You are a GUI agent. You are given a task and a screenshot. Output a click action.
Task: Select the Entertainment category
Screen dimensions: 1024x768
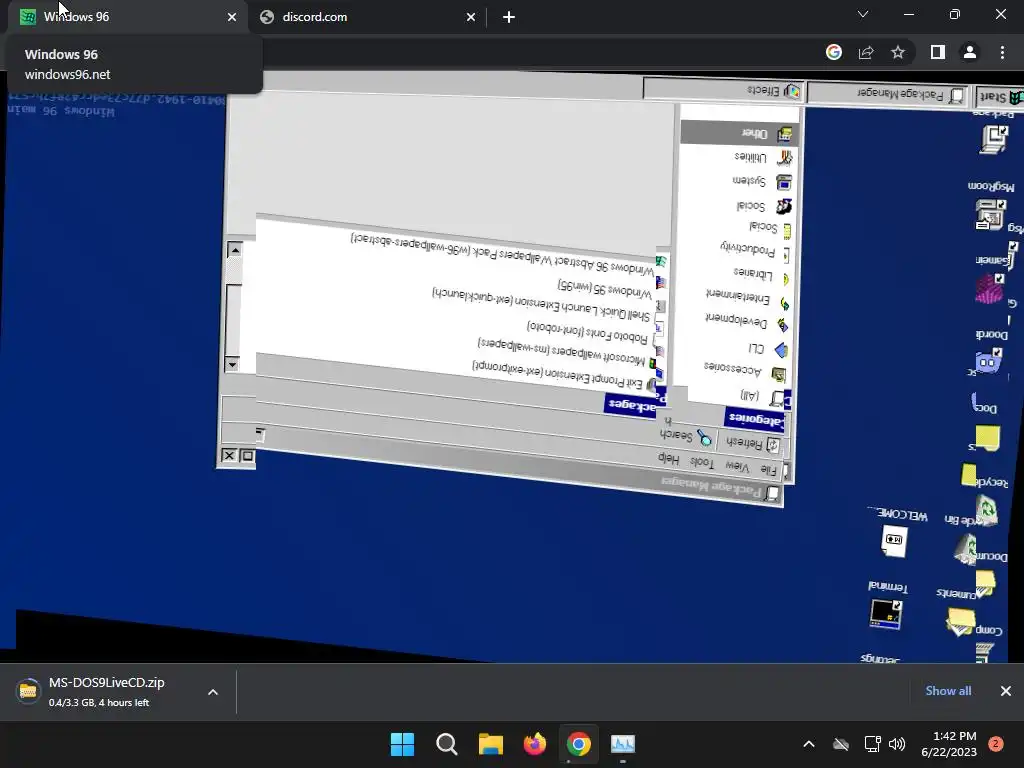tap(737, 298)
